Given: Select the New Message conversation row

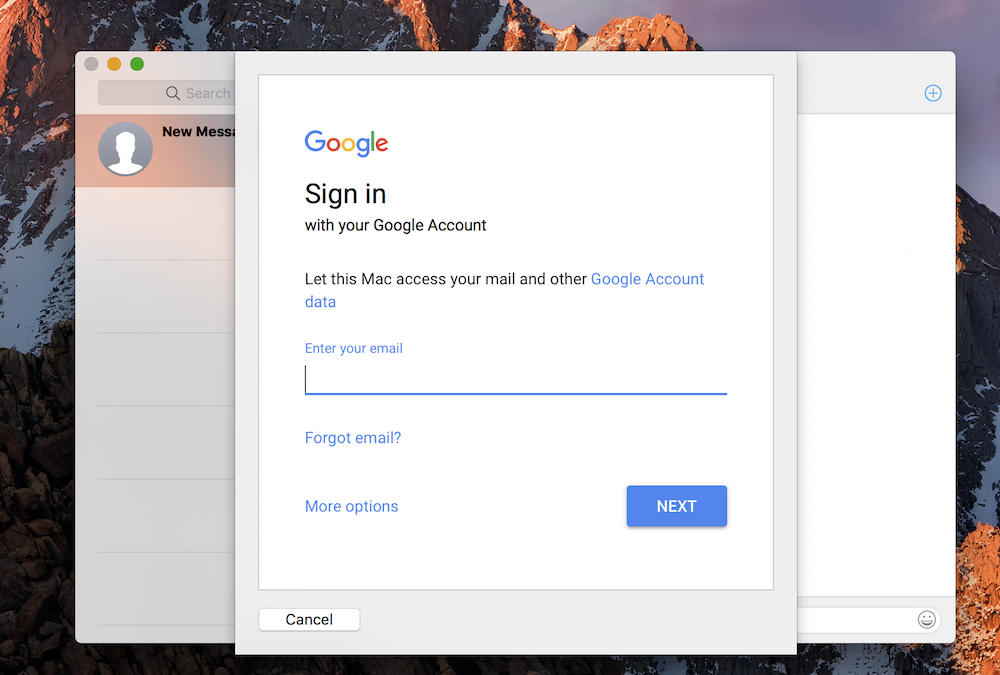Looking at the screenshot, I should pyautogui.click(x=155, y=151).
